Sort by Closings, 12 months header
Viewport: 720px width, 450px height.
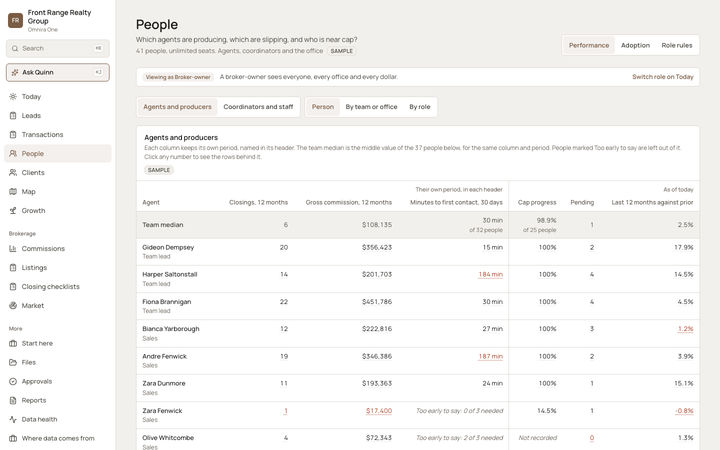tap(259, 202)
